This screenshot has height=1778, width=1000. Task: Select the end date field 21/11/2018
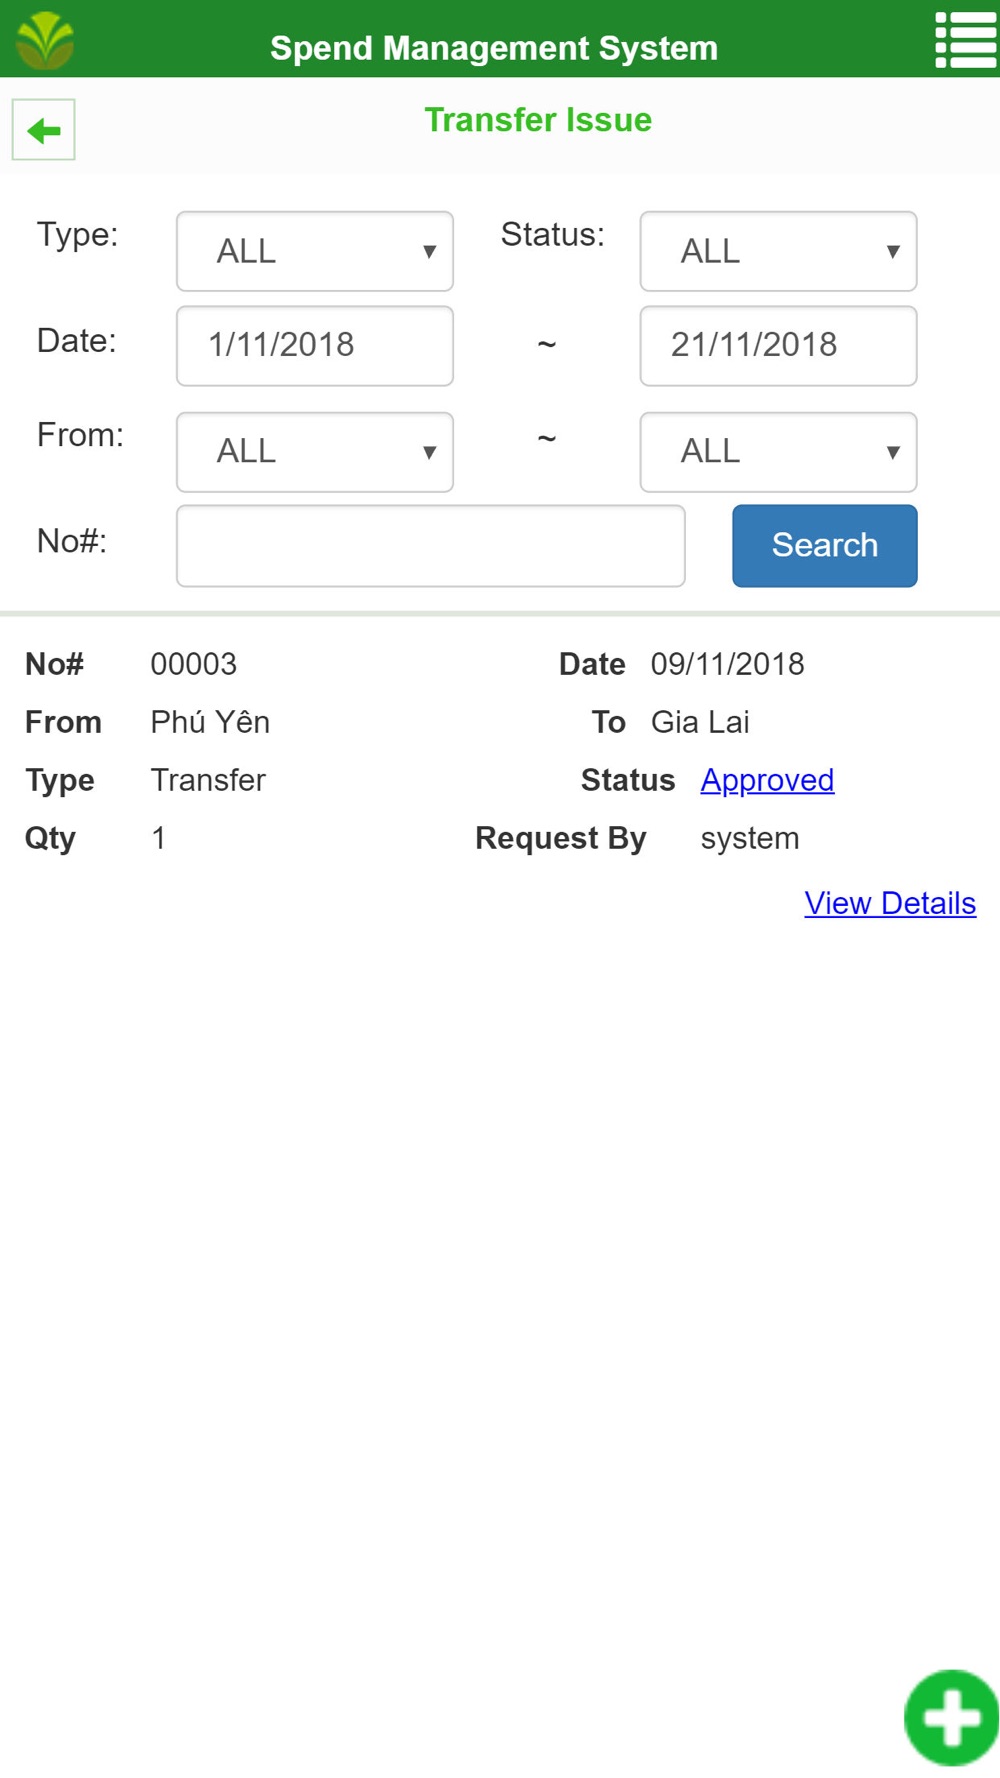(778, 346)
